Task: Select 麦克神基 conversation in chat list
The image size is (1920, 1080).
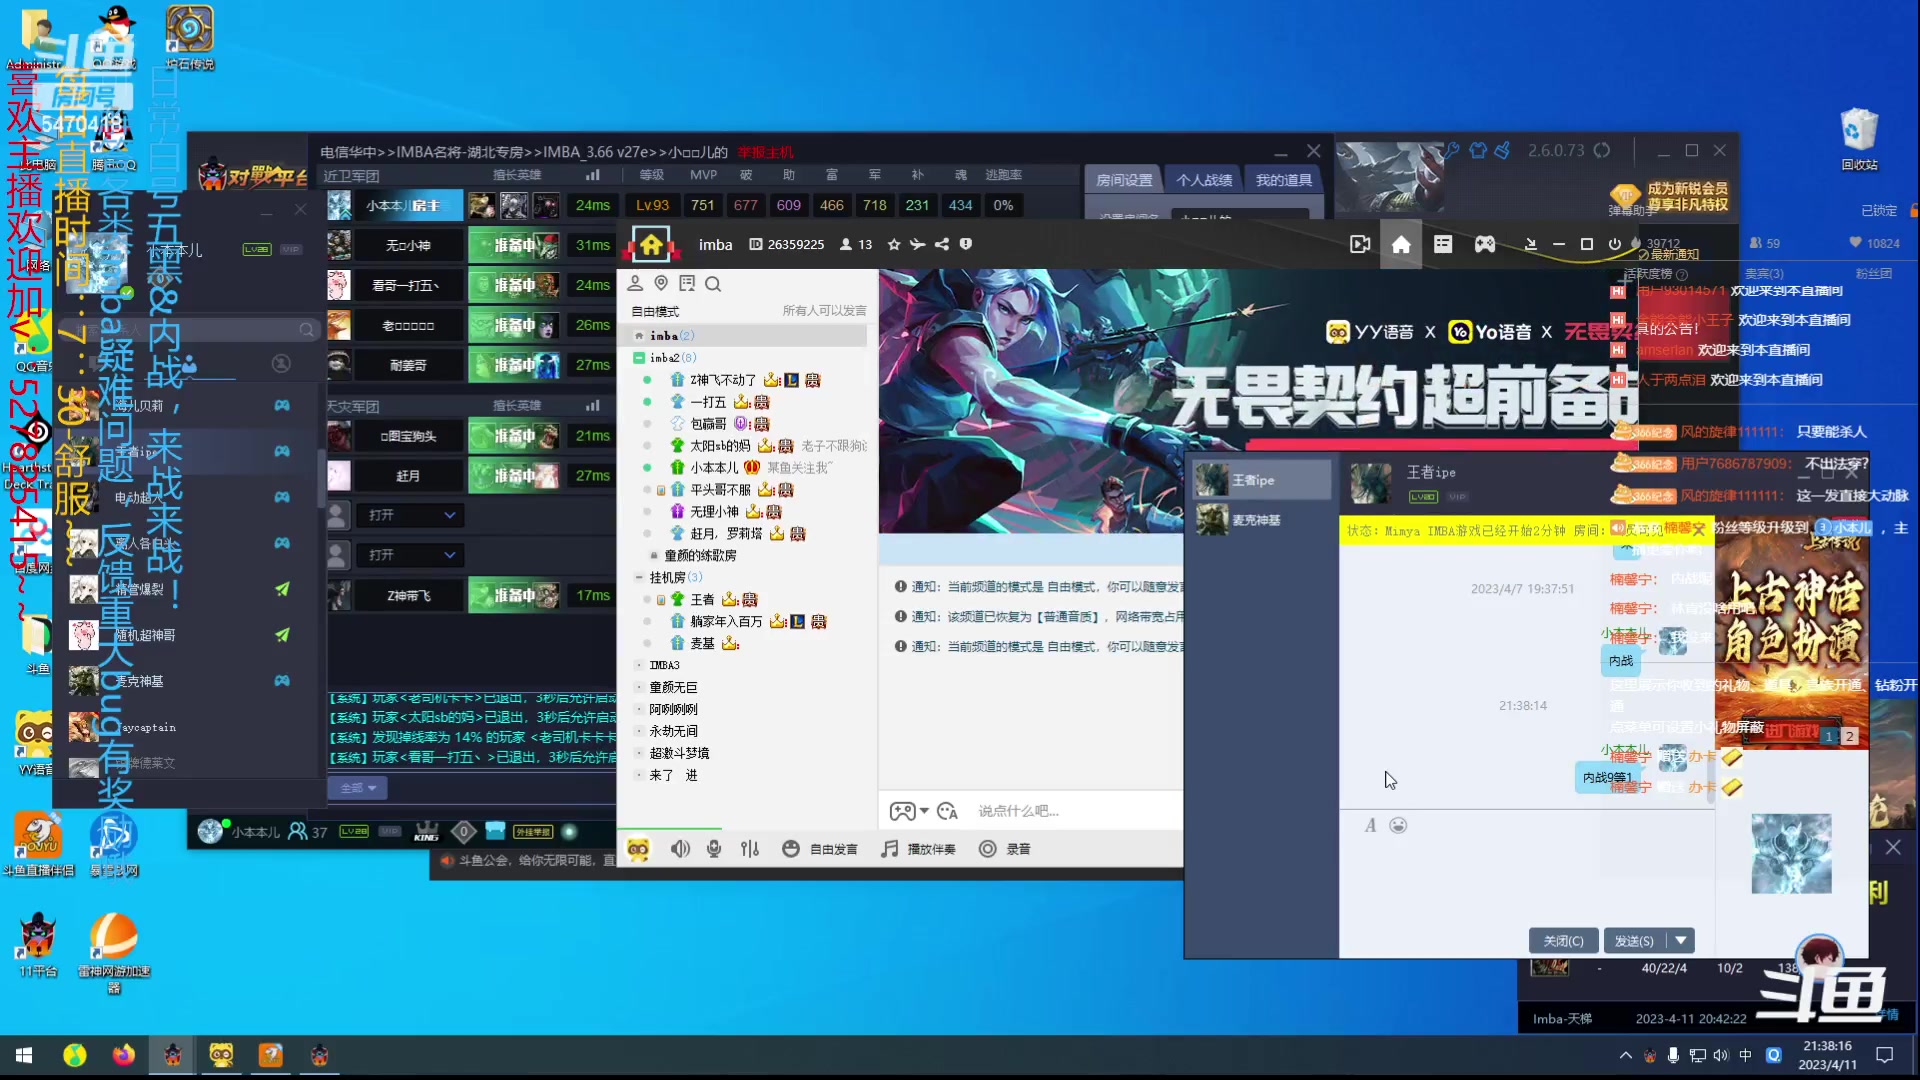Action: 1261,519
